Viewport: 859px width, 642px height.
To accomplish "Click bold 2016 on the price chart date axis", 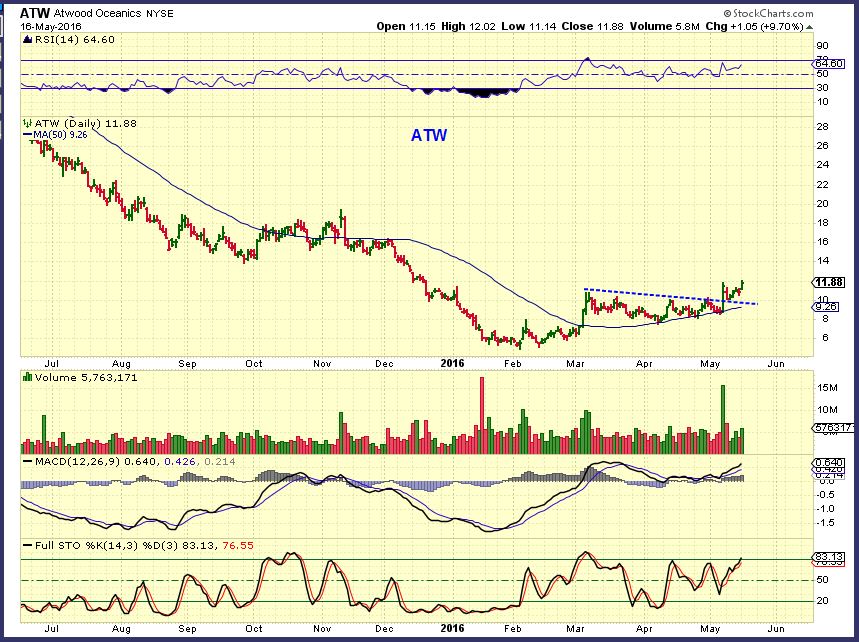I will pos(452,363).
